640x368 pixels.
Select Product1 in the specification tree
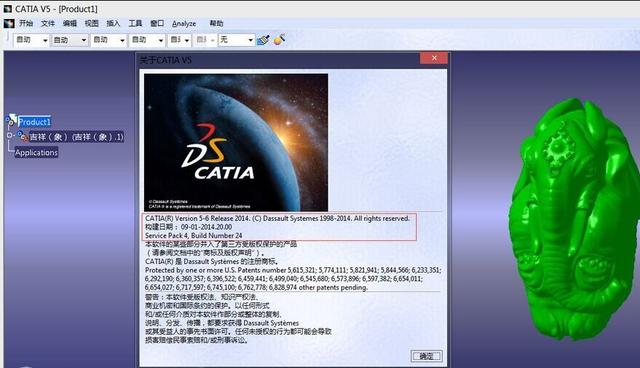[35, 122]
